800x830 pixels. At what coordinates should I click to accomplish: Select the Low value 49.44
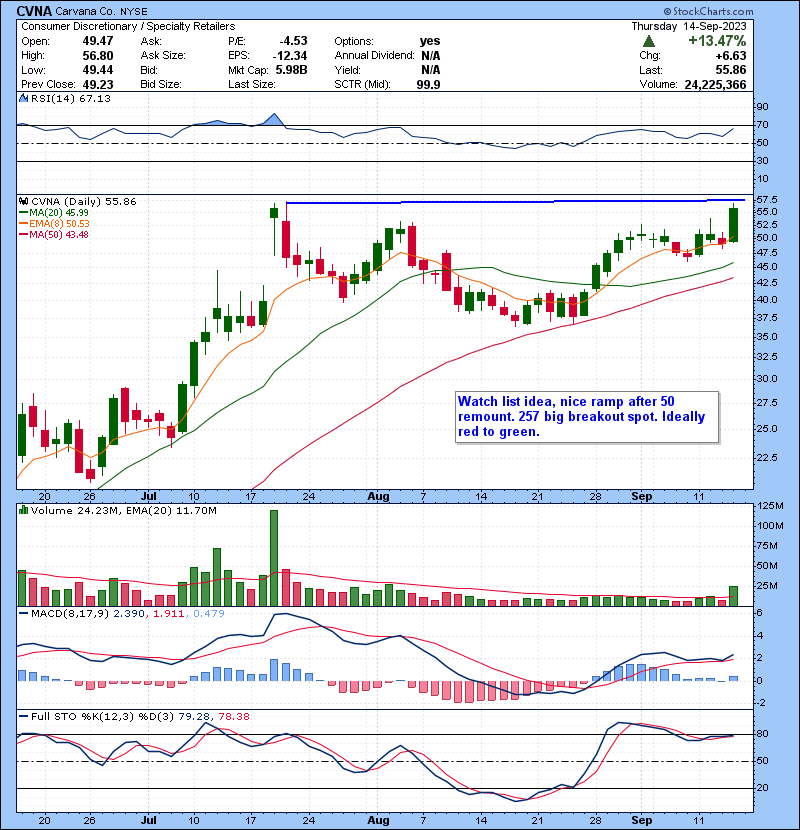98,70
